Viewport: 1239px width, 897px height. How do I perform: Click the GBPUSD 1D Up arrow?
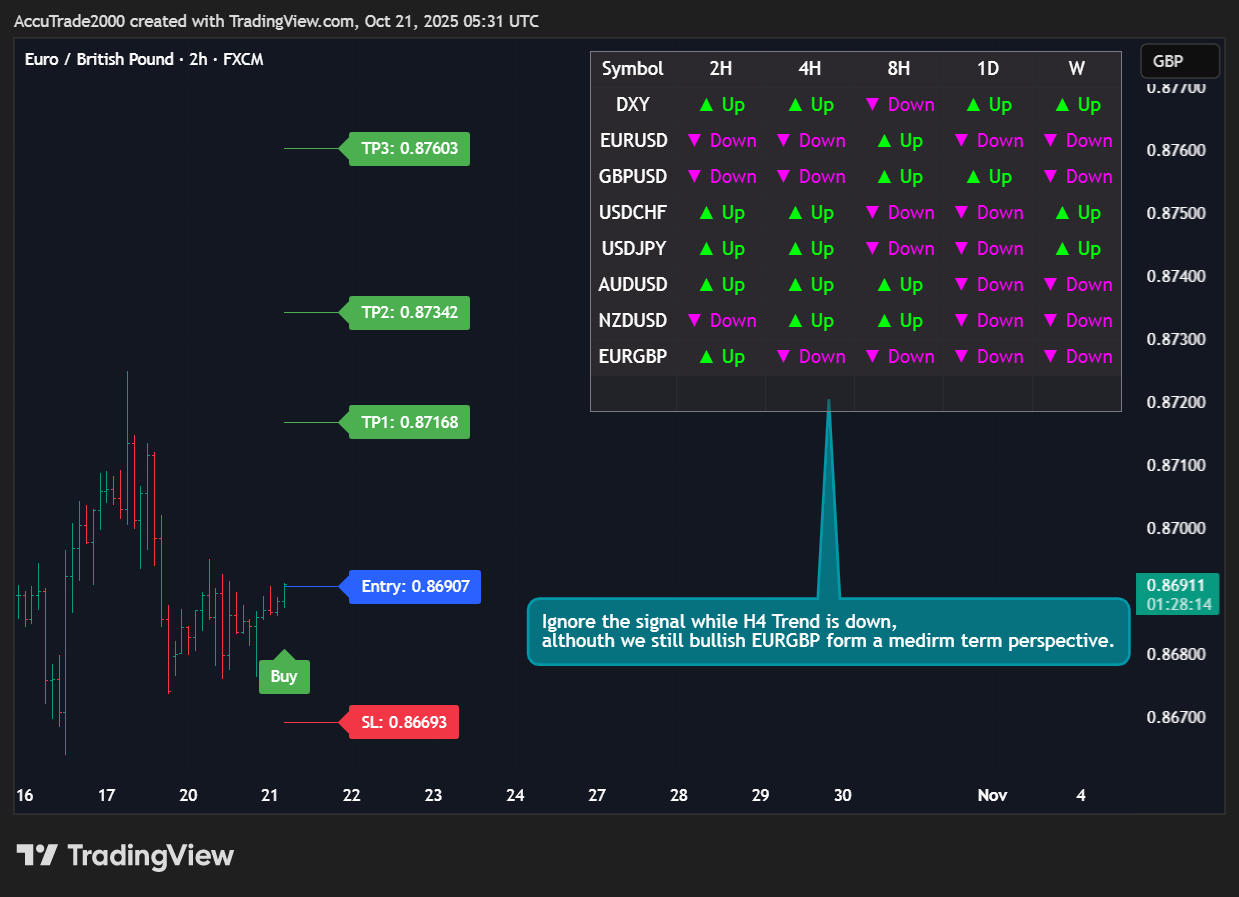[988, 177]
